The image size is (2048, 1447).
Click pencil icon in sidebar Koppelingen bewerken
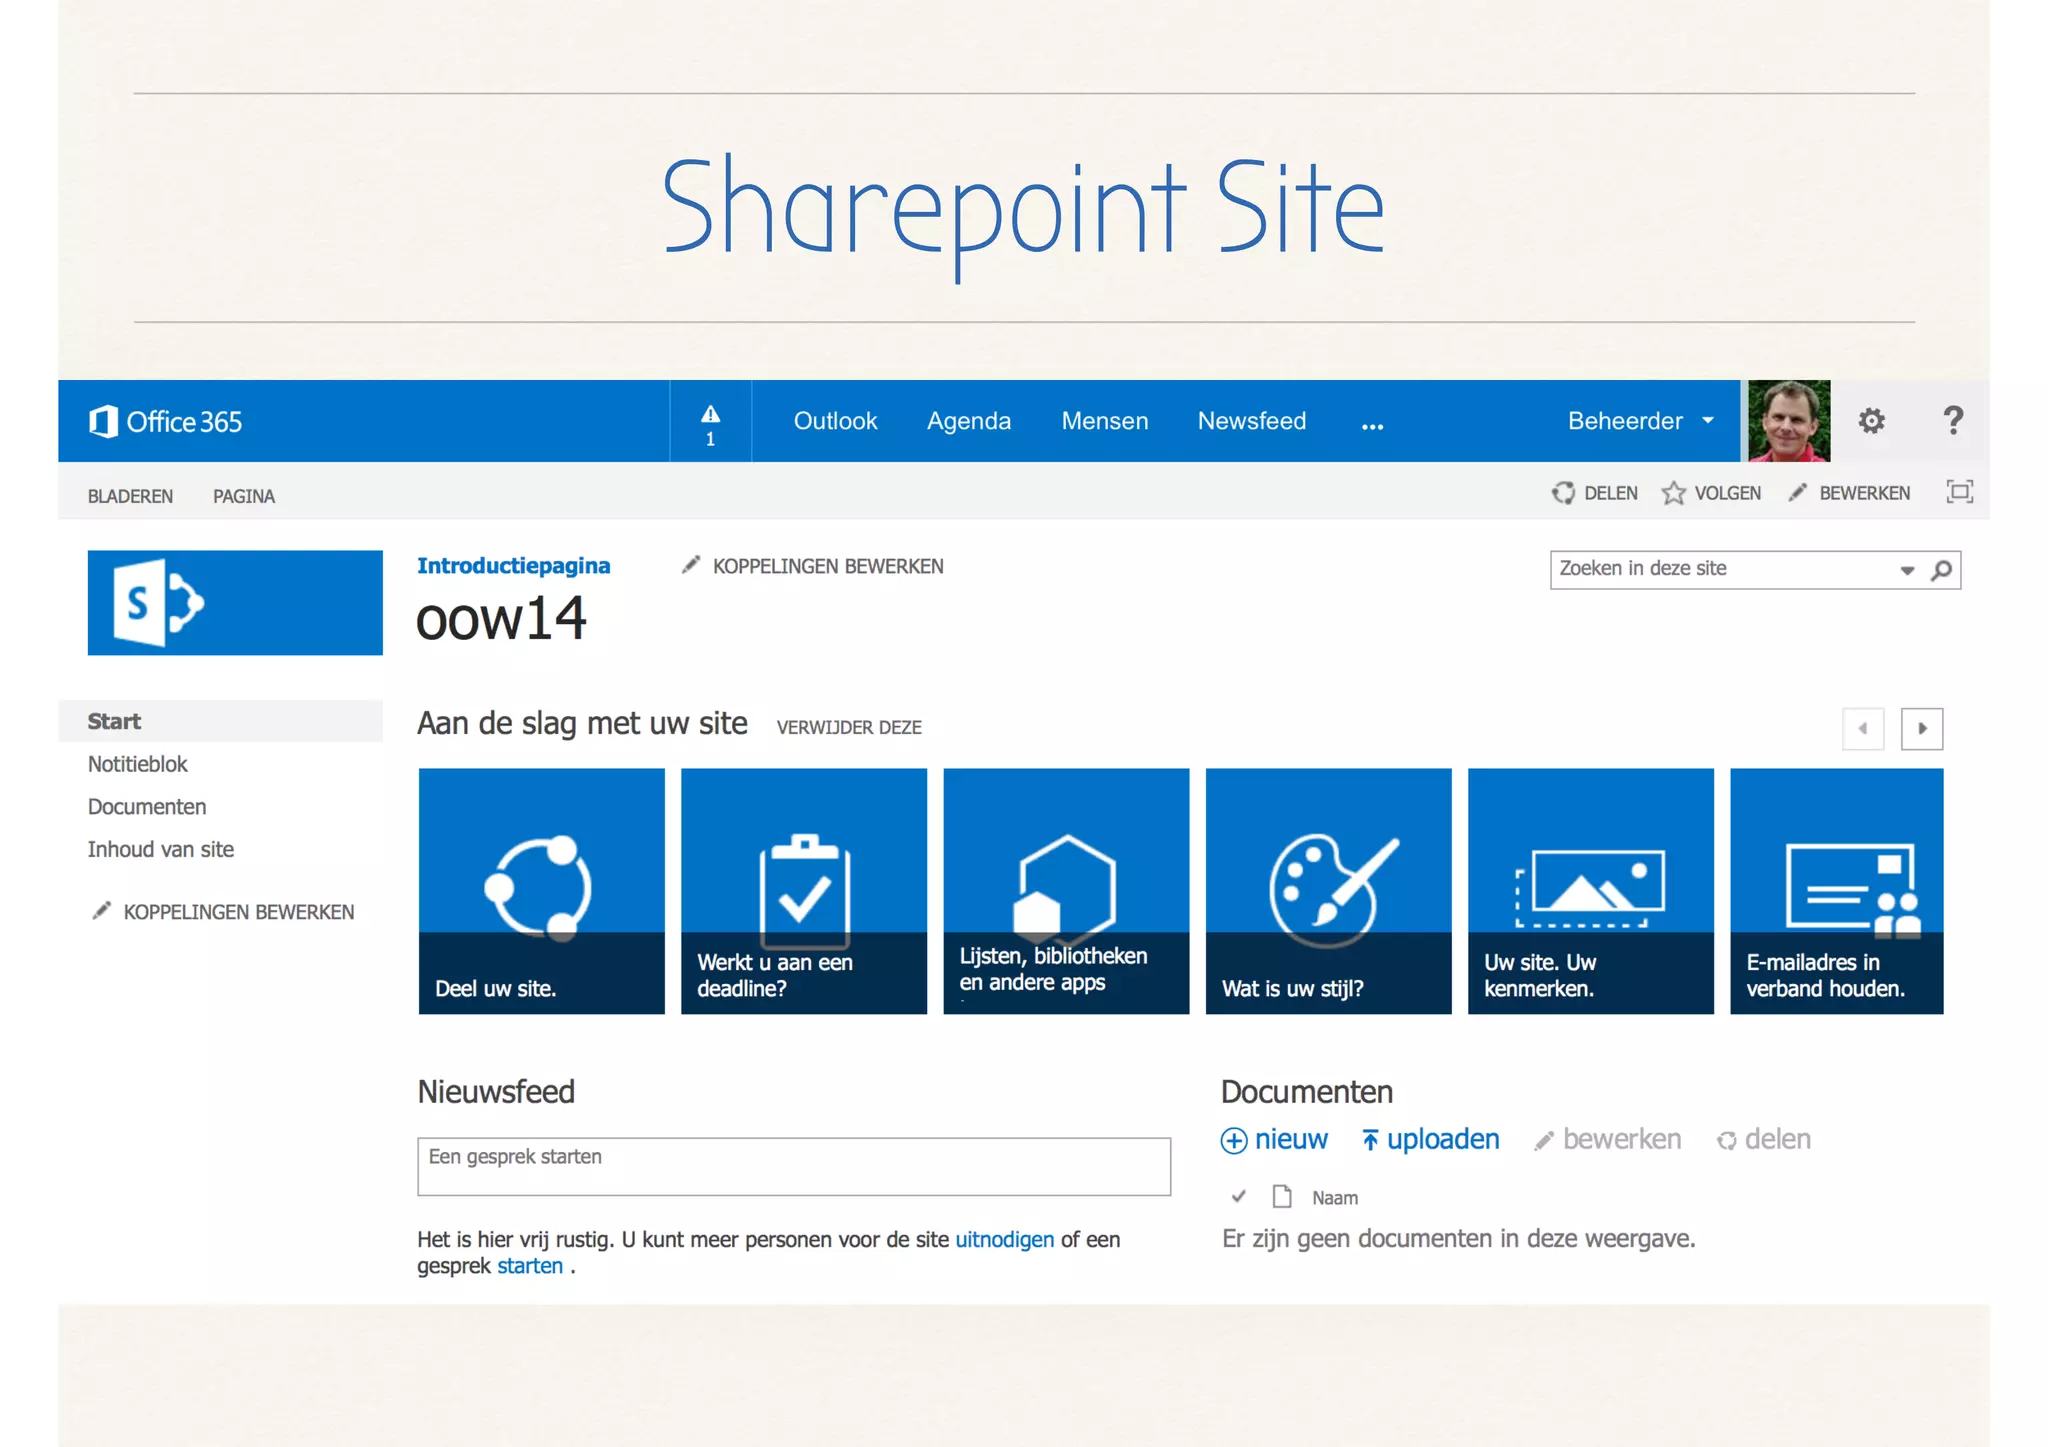point(101,911)
